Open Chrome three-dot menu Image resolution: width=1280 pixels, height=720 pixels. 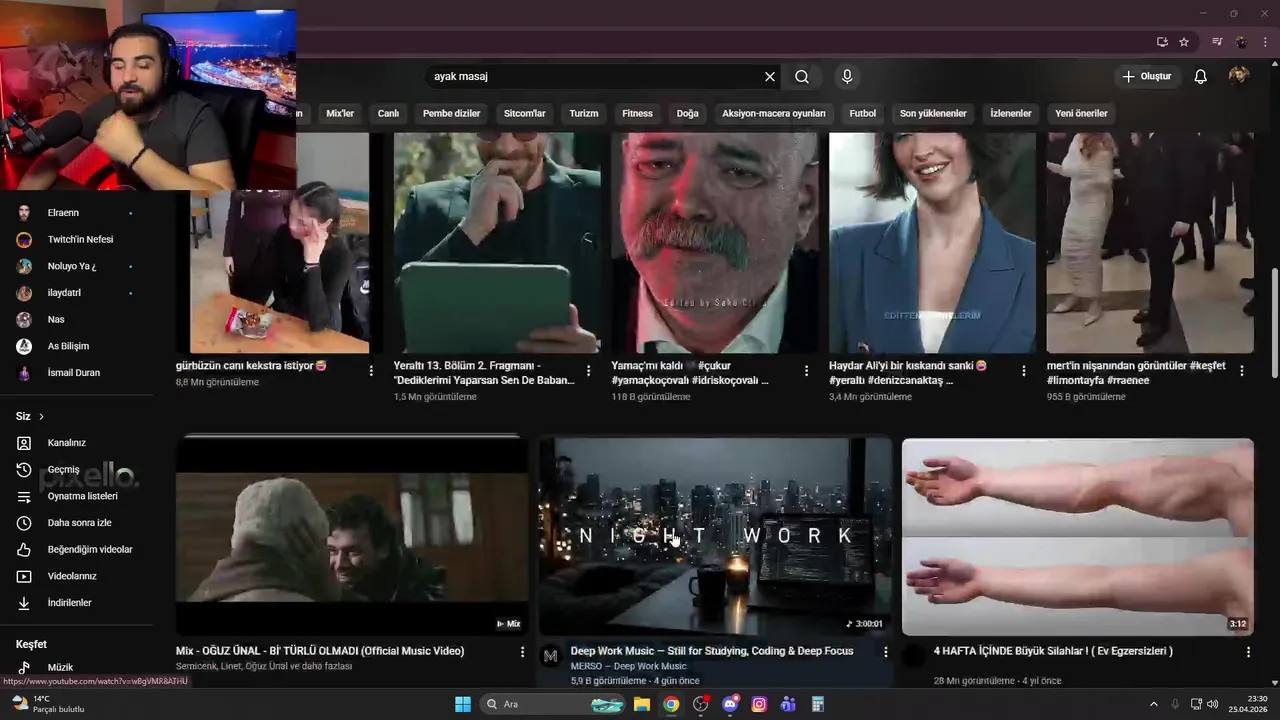(x=1265, y=42)
